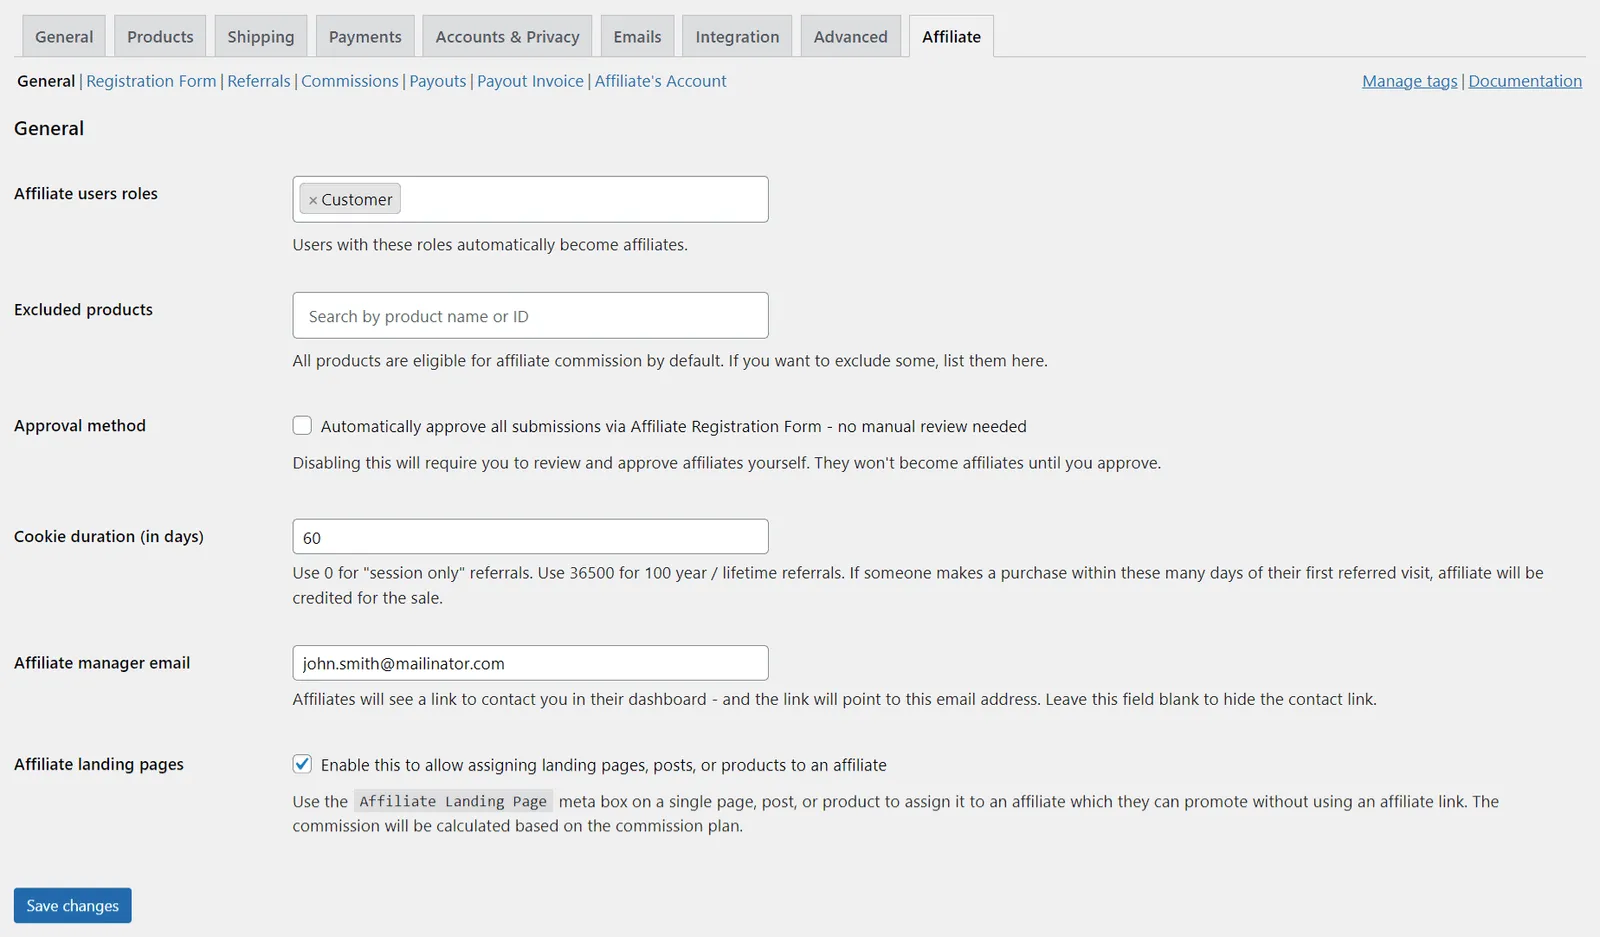Go to the Payments tab
Screen dimensions: 1600x937
pos(365,37)
